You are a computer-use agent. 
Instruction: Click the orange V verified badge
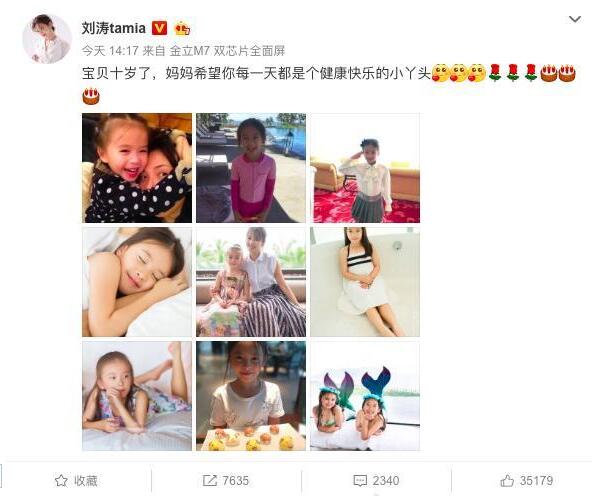click(x=159, y=28)
